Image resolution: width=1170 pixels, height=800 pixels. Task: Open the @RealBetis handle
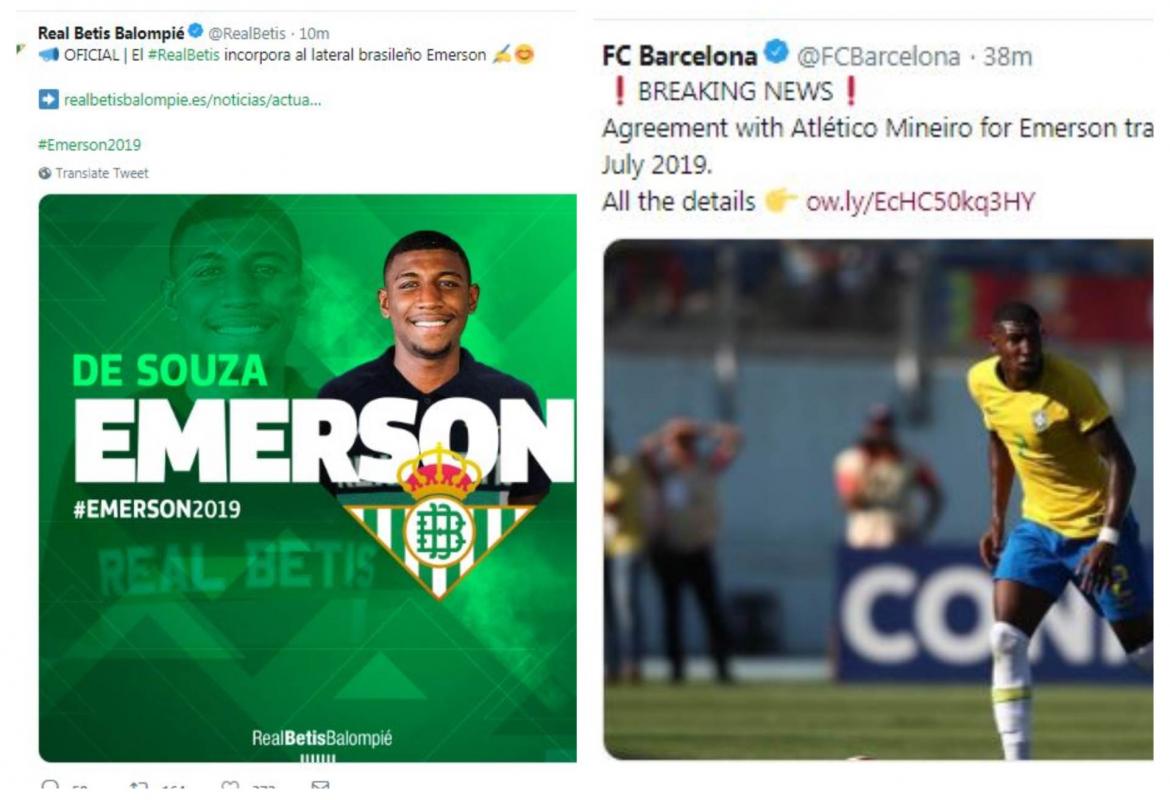pyautogui.click(x=246, y=34)
